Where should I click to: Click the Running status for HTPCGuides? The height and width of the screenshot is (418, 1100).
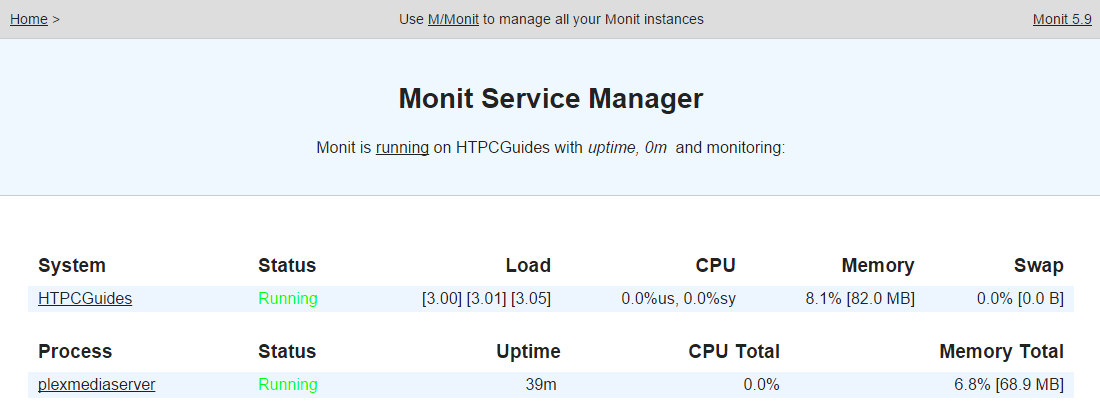(288, 298)
